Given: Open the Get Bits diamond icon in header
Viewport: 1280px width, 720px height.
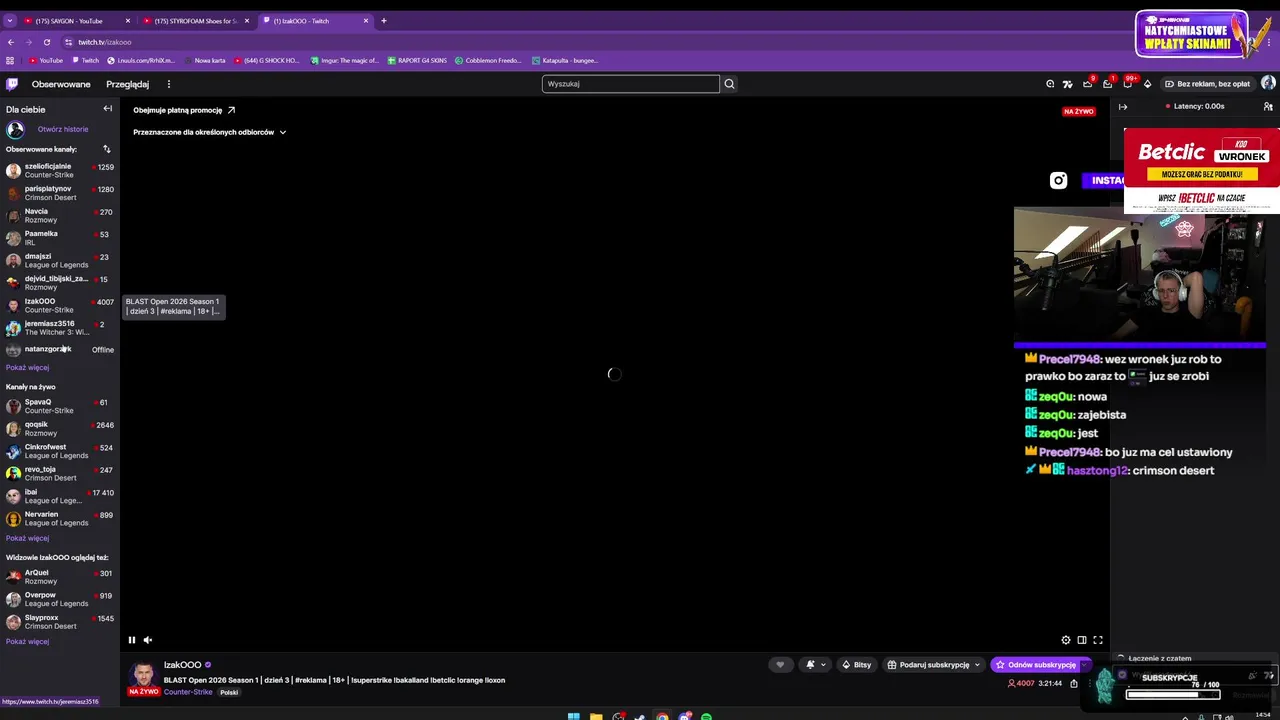Looking at the screenshot, I should click(x=1147, y=84).
